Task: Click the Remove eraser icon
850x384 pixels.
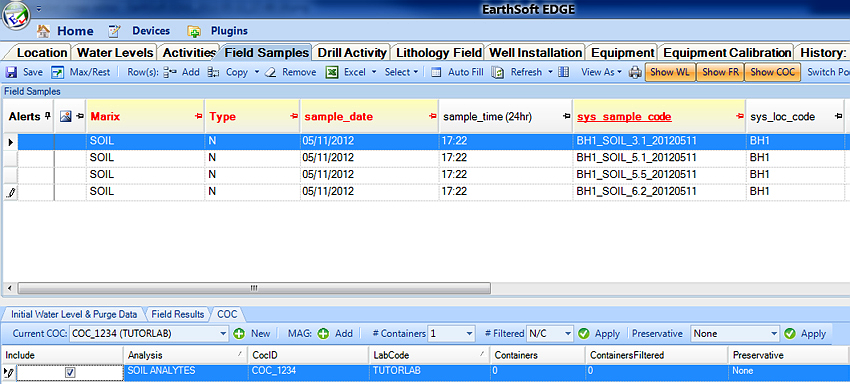Action: point(272,72)
